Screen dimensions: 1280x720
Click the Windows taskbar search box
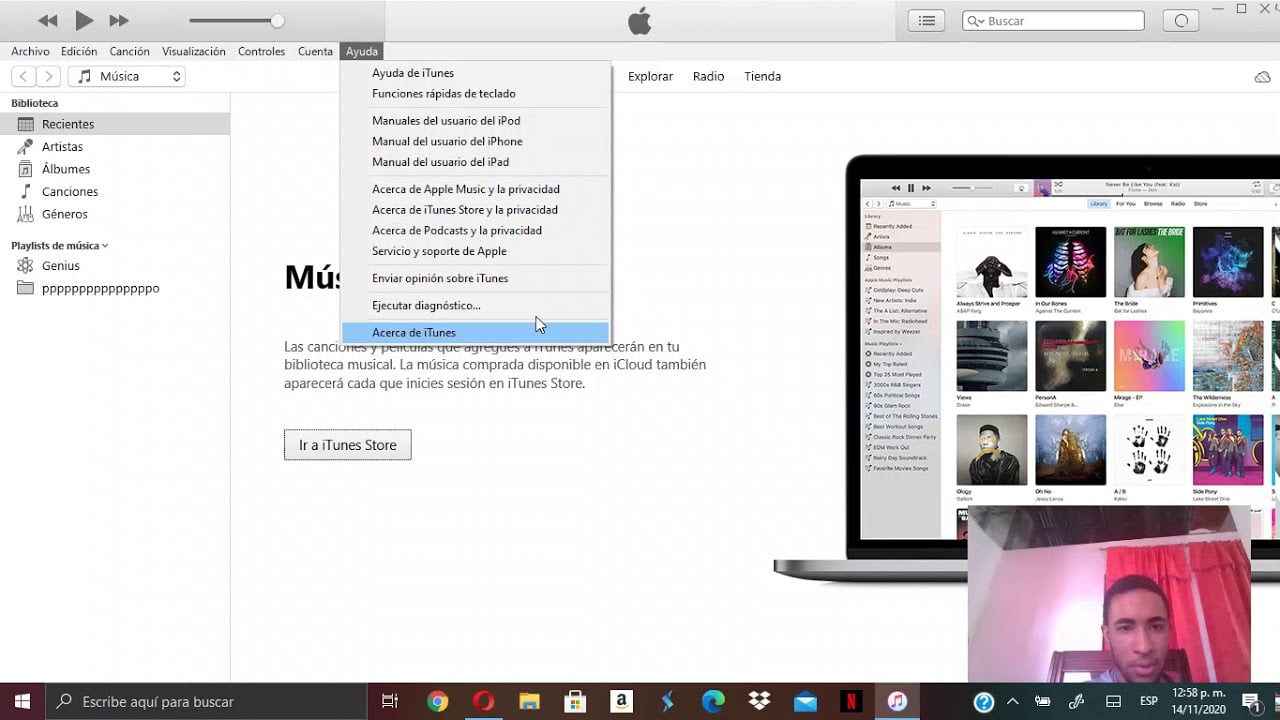coord(207,701)
